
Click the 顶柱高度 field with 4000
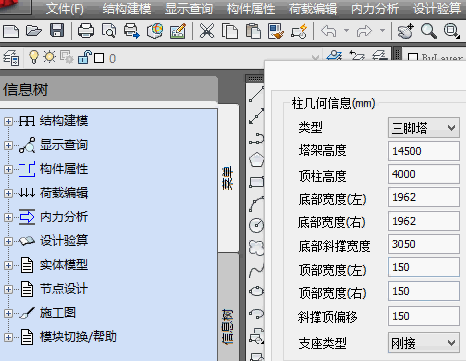coord(424,174)
